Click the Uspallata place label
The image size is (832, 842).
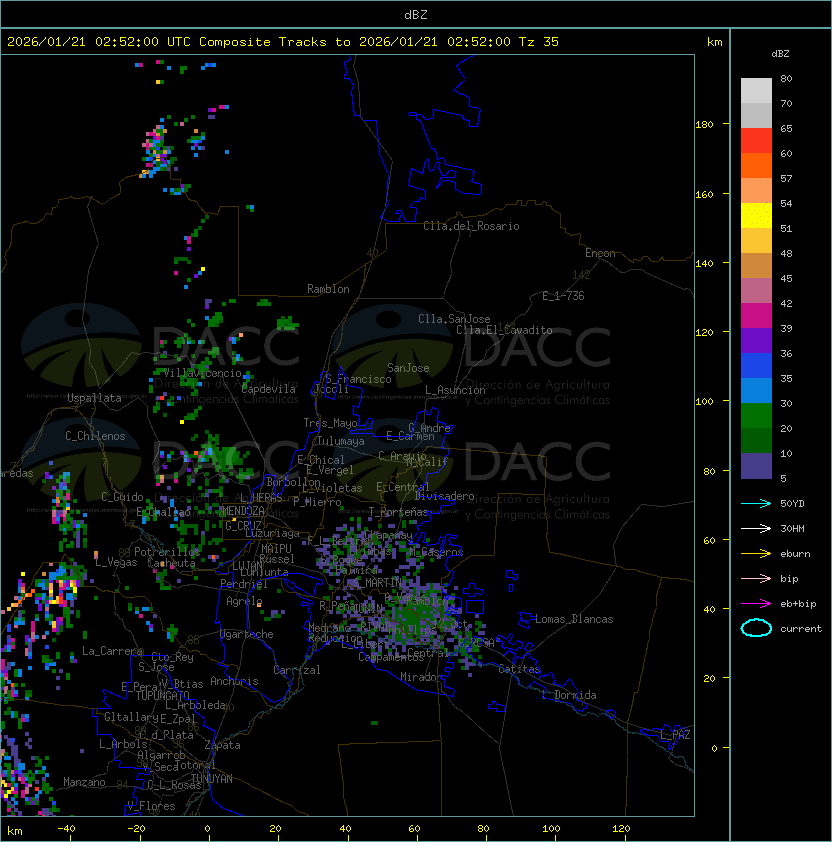[x=94, y=398]
